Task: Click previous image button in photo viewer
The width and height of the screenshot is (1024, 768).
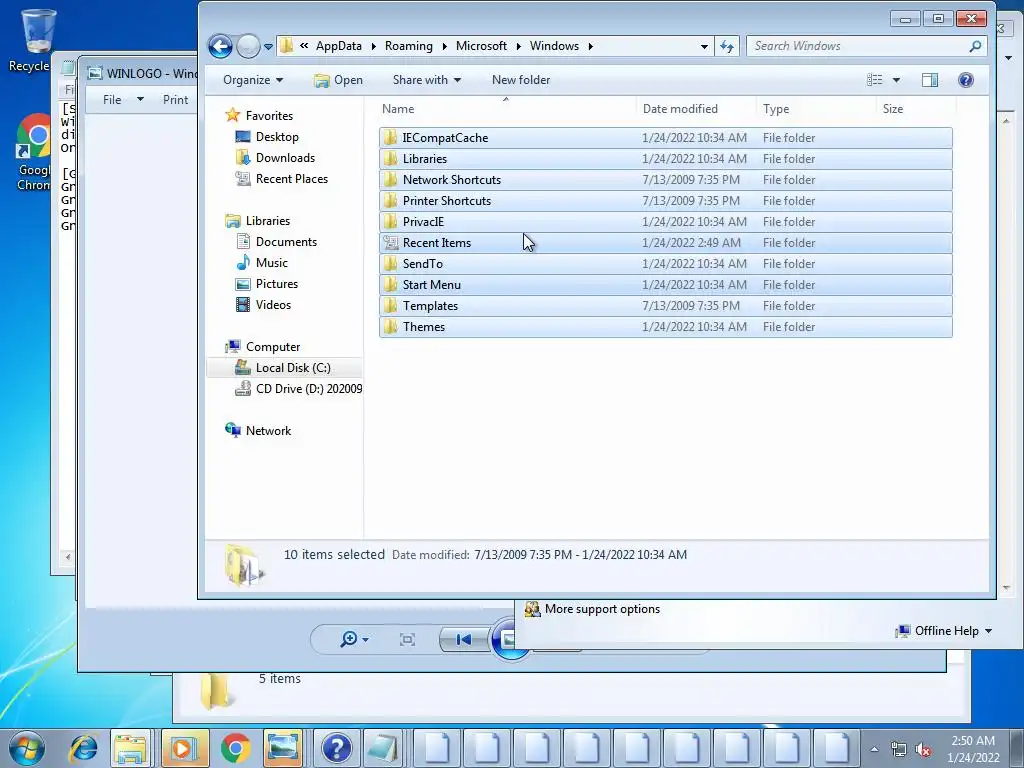Action: click(464, 639)
